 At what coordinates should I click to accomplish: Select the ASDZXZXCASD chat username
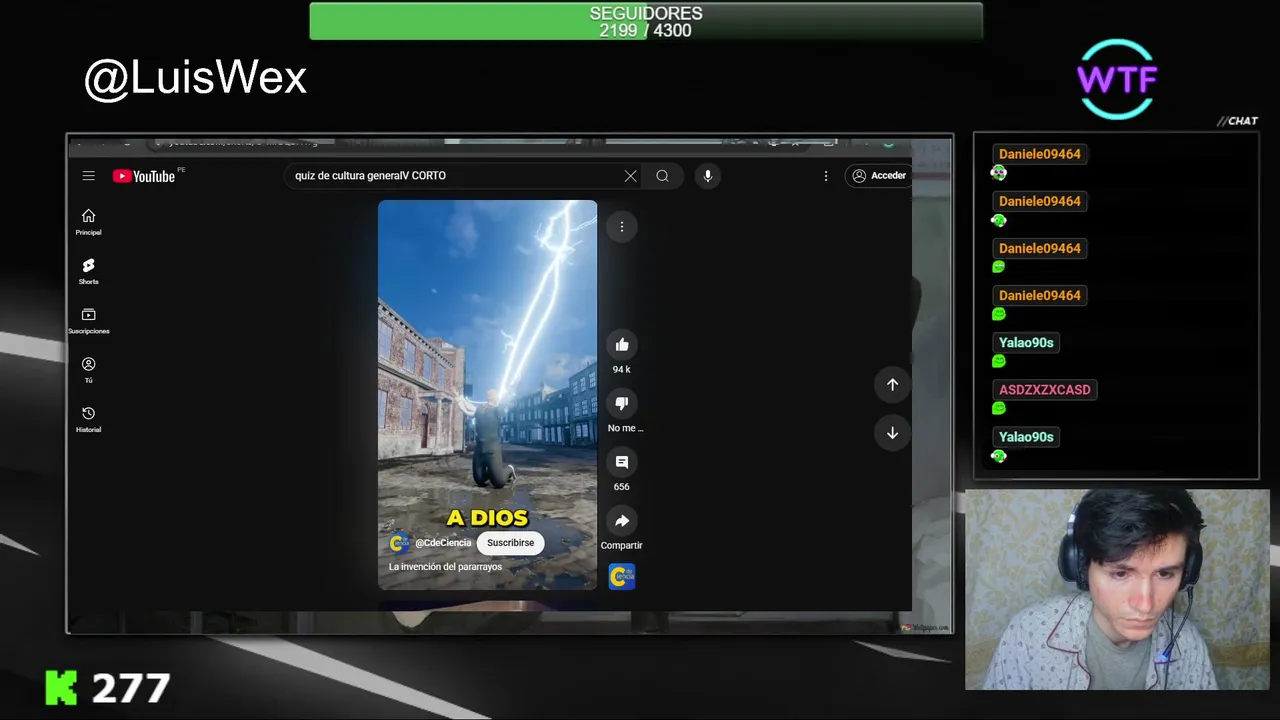1045,390
